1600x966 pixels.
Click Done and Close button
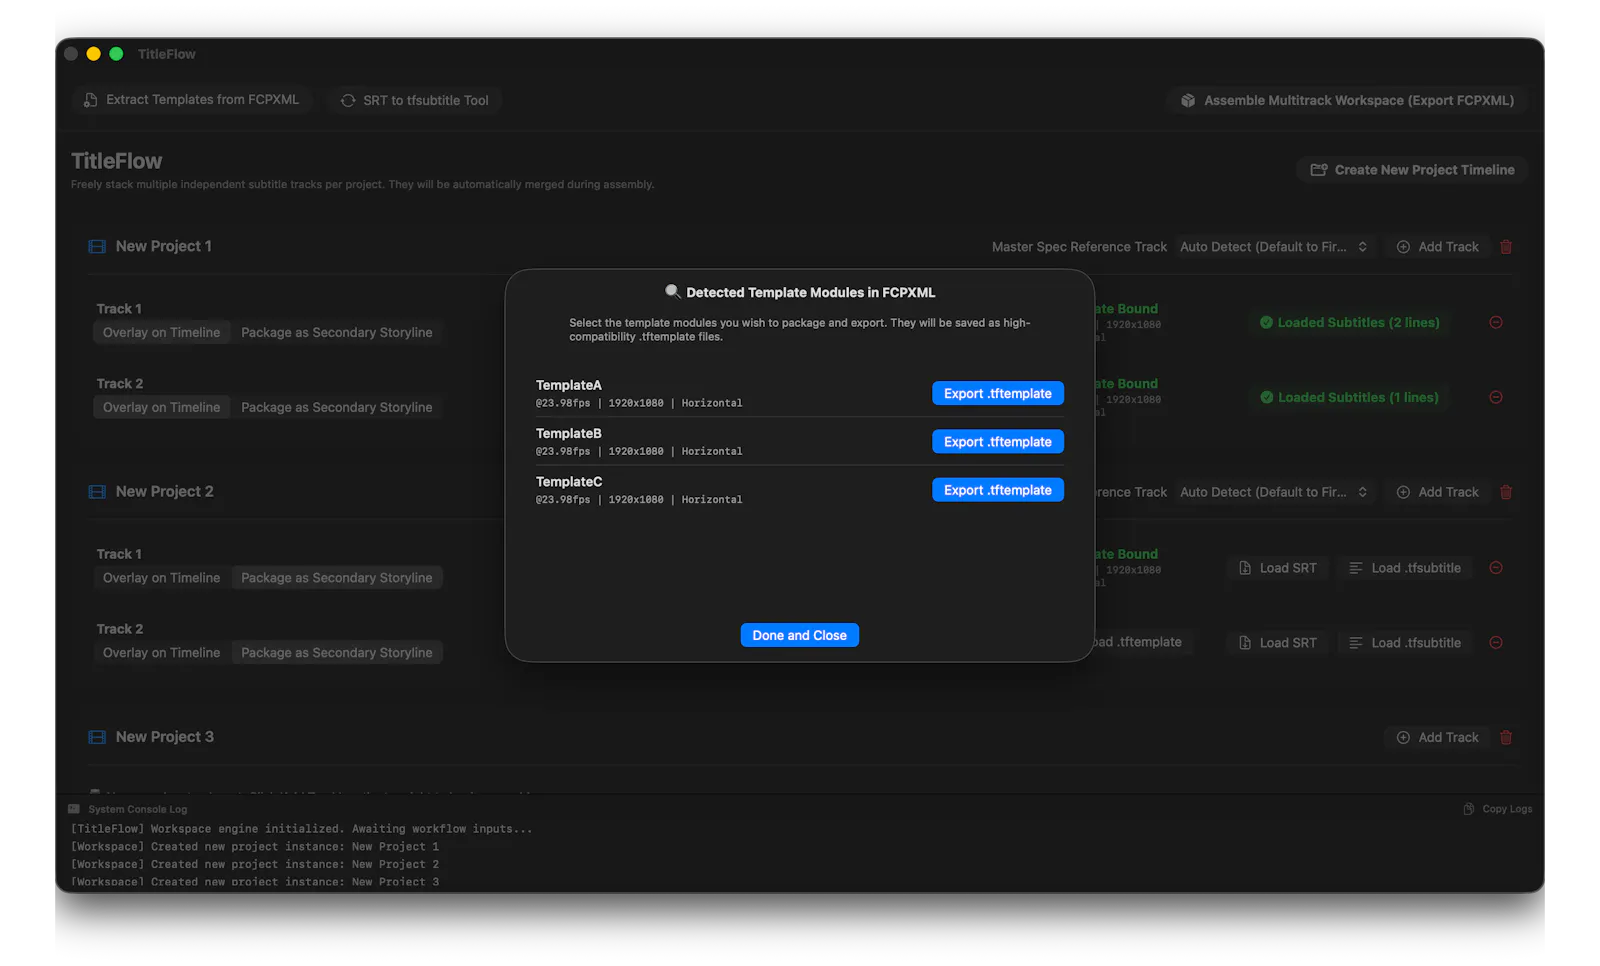click(x=799, y=635)
